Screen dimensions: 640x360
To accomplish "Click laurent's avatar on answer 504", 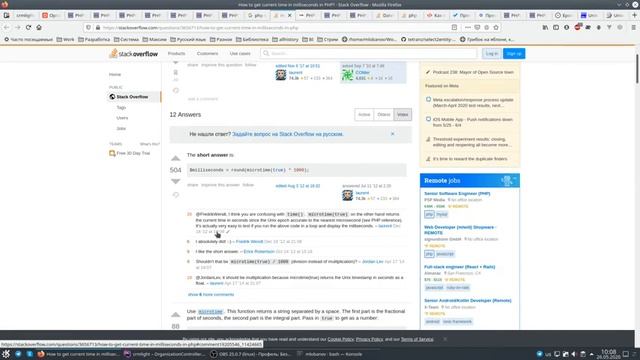I will (347, 196).
